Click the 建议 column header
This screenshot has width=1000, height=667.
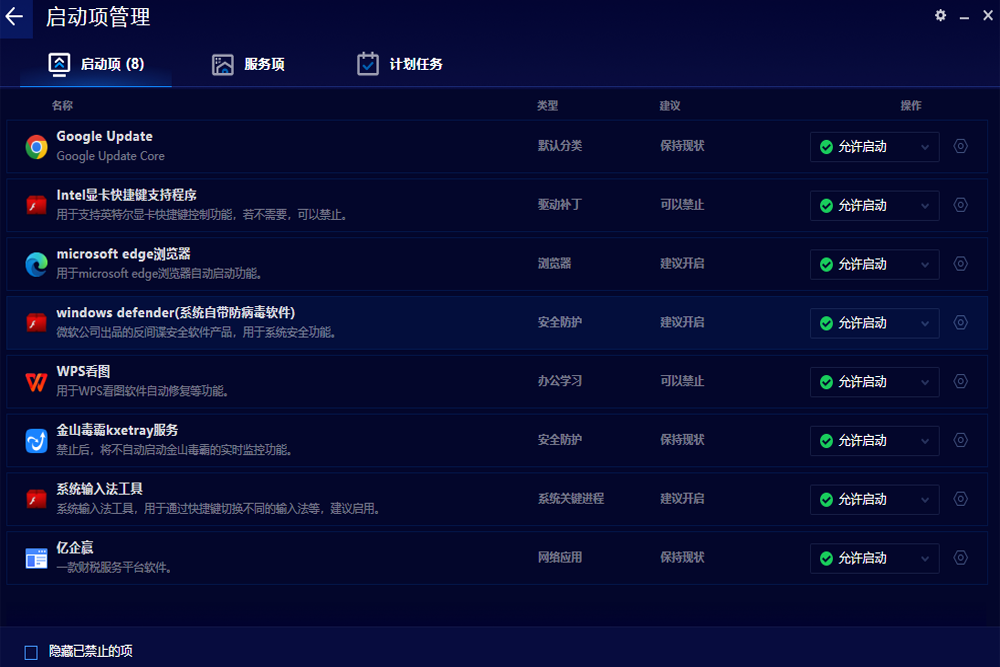(670, 106)
